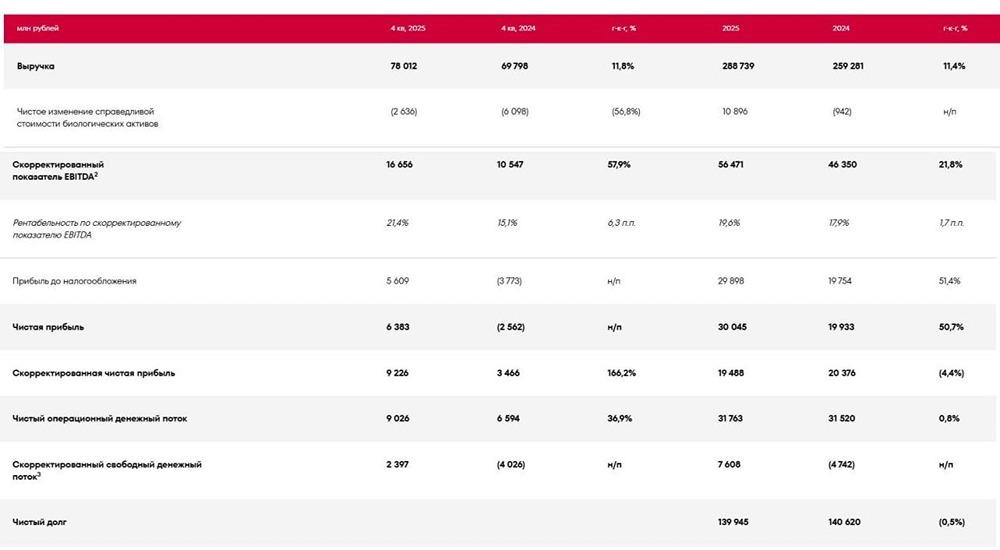Image resolution: width=1000 pixels, height=550 pixels.
Task: Click Скорректированная чистая прибыль label
Action: tap(93, 373)
